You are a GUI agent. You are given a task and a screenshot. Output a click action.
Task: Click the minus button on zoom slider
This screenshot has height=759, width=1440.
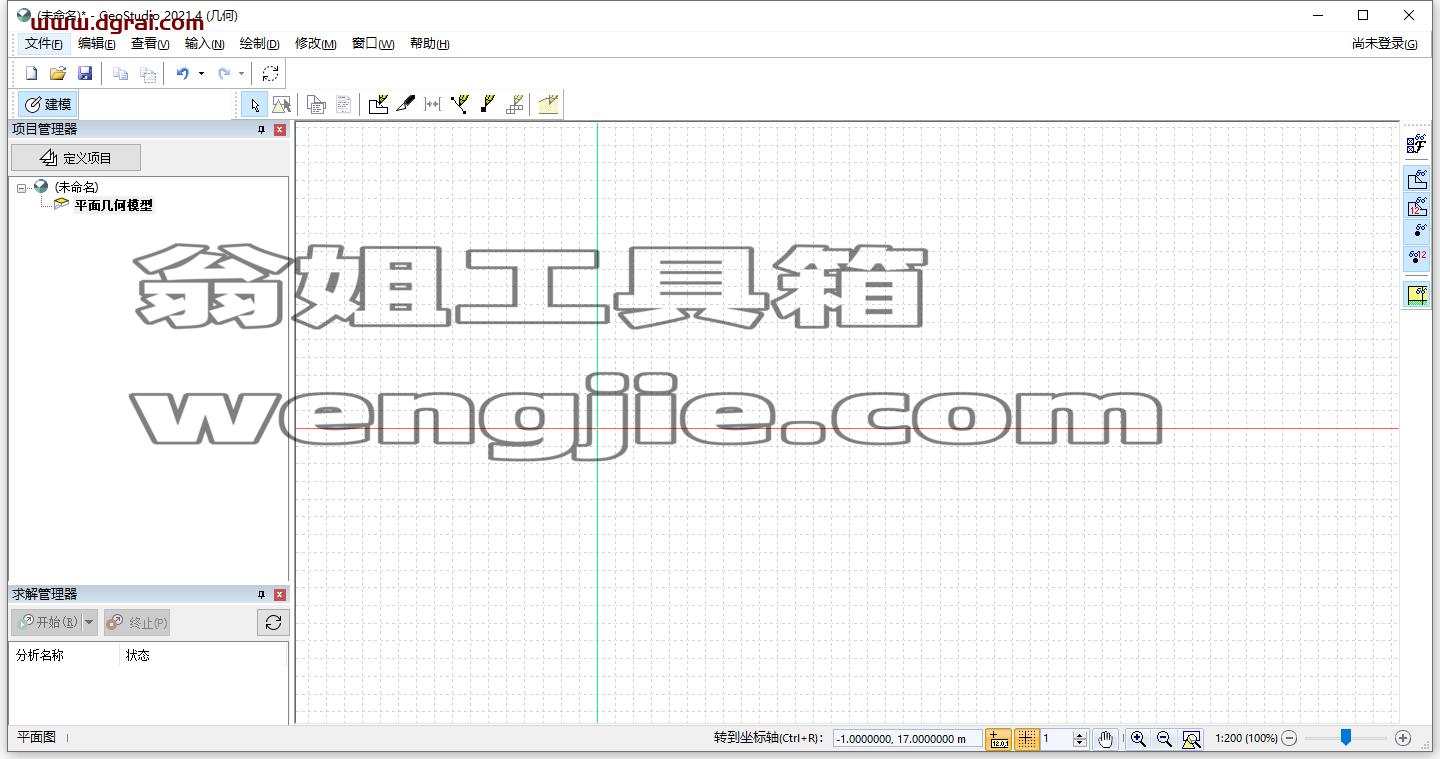tap(1289, 738)
